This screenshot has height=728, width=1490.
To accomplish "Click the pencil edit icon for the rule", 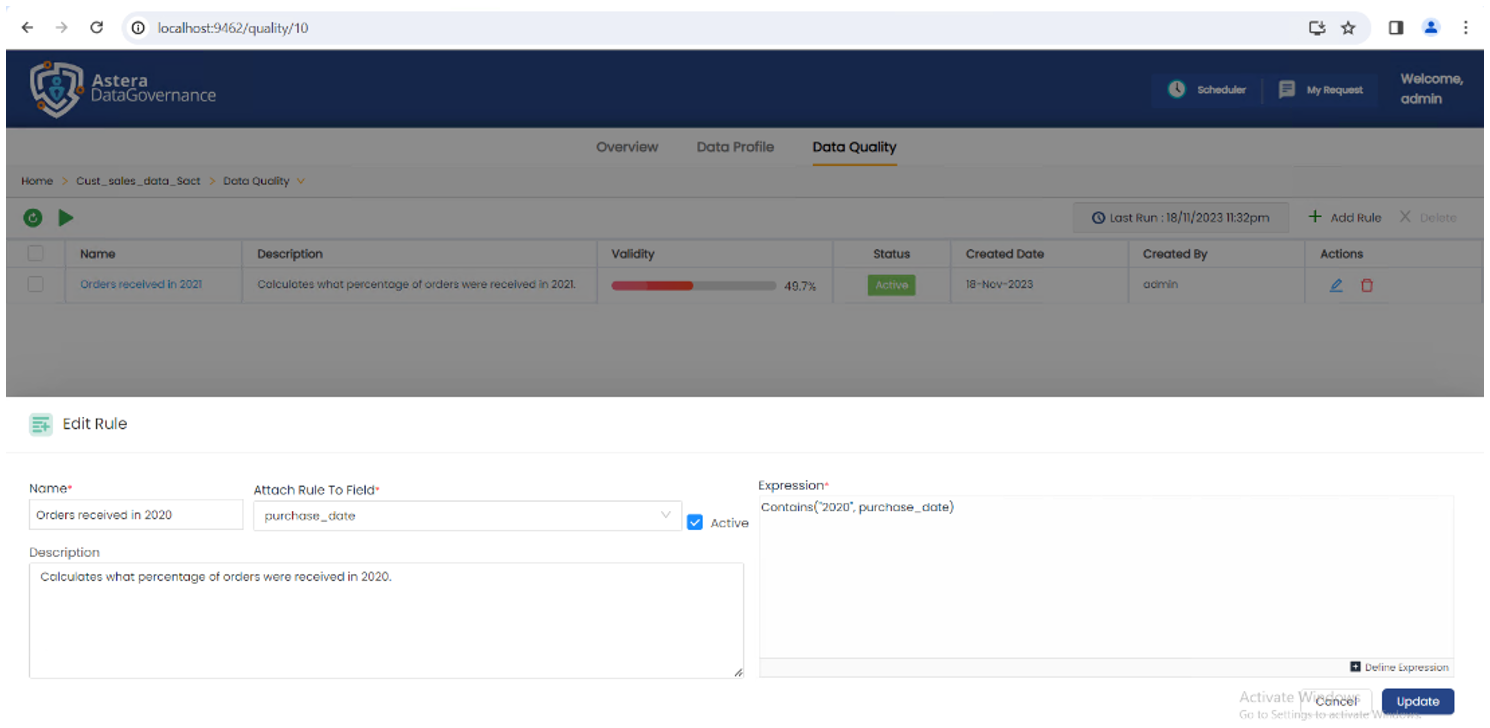I will click(1336, 285).
